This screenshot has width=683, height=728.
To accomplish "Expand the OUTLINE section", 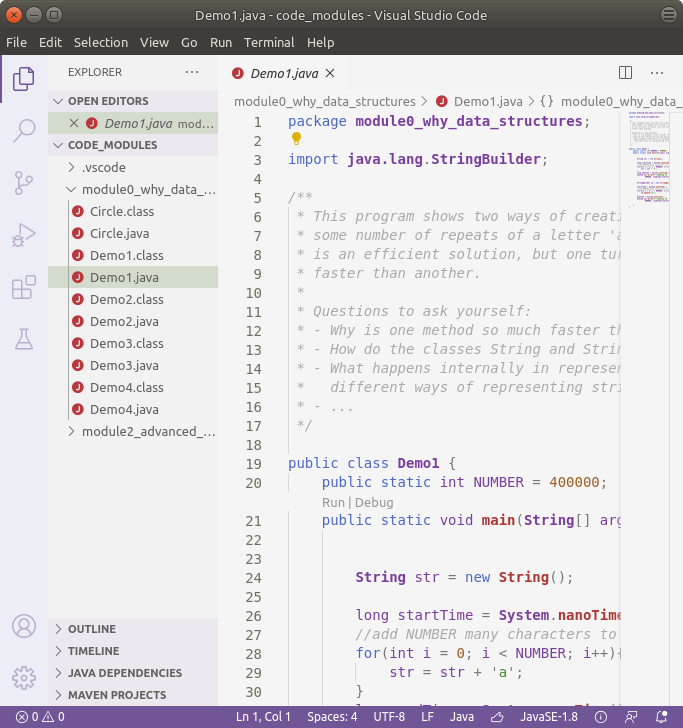I will click(x=91, y=629).
